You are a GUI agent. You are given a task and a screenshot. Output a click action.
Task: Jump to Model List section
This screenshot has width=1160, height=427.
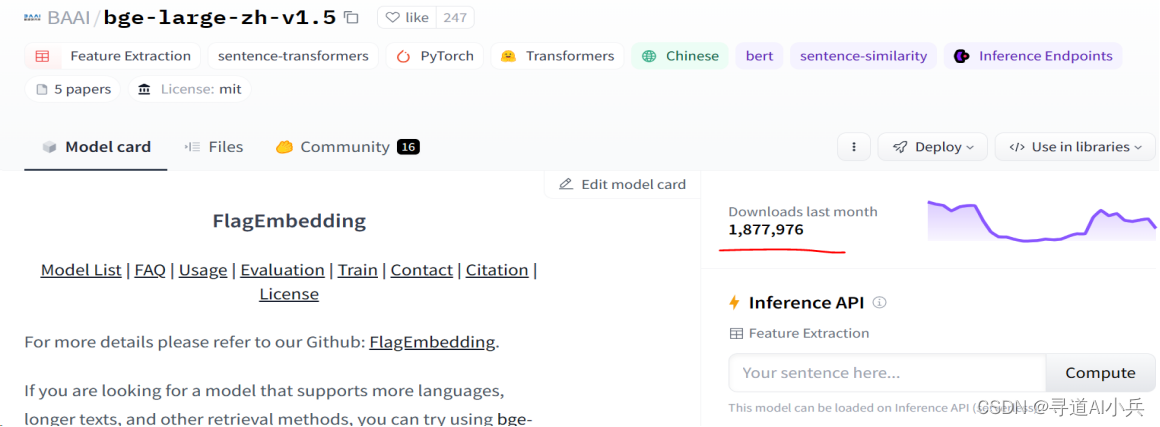tap(81, 270)
